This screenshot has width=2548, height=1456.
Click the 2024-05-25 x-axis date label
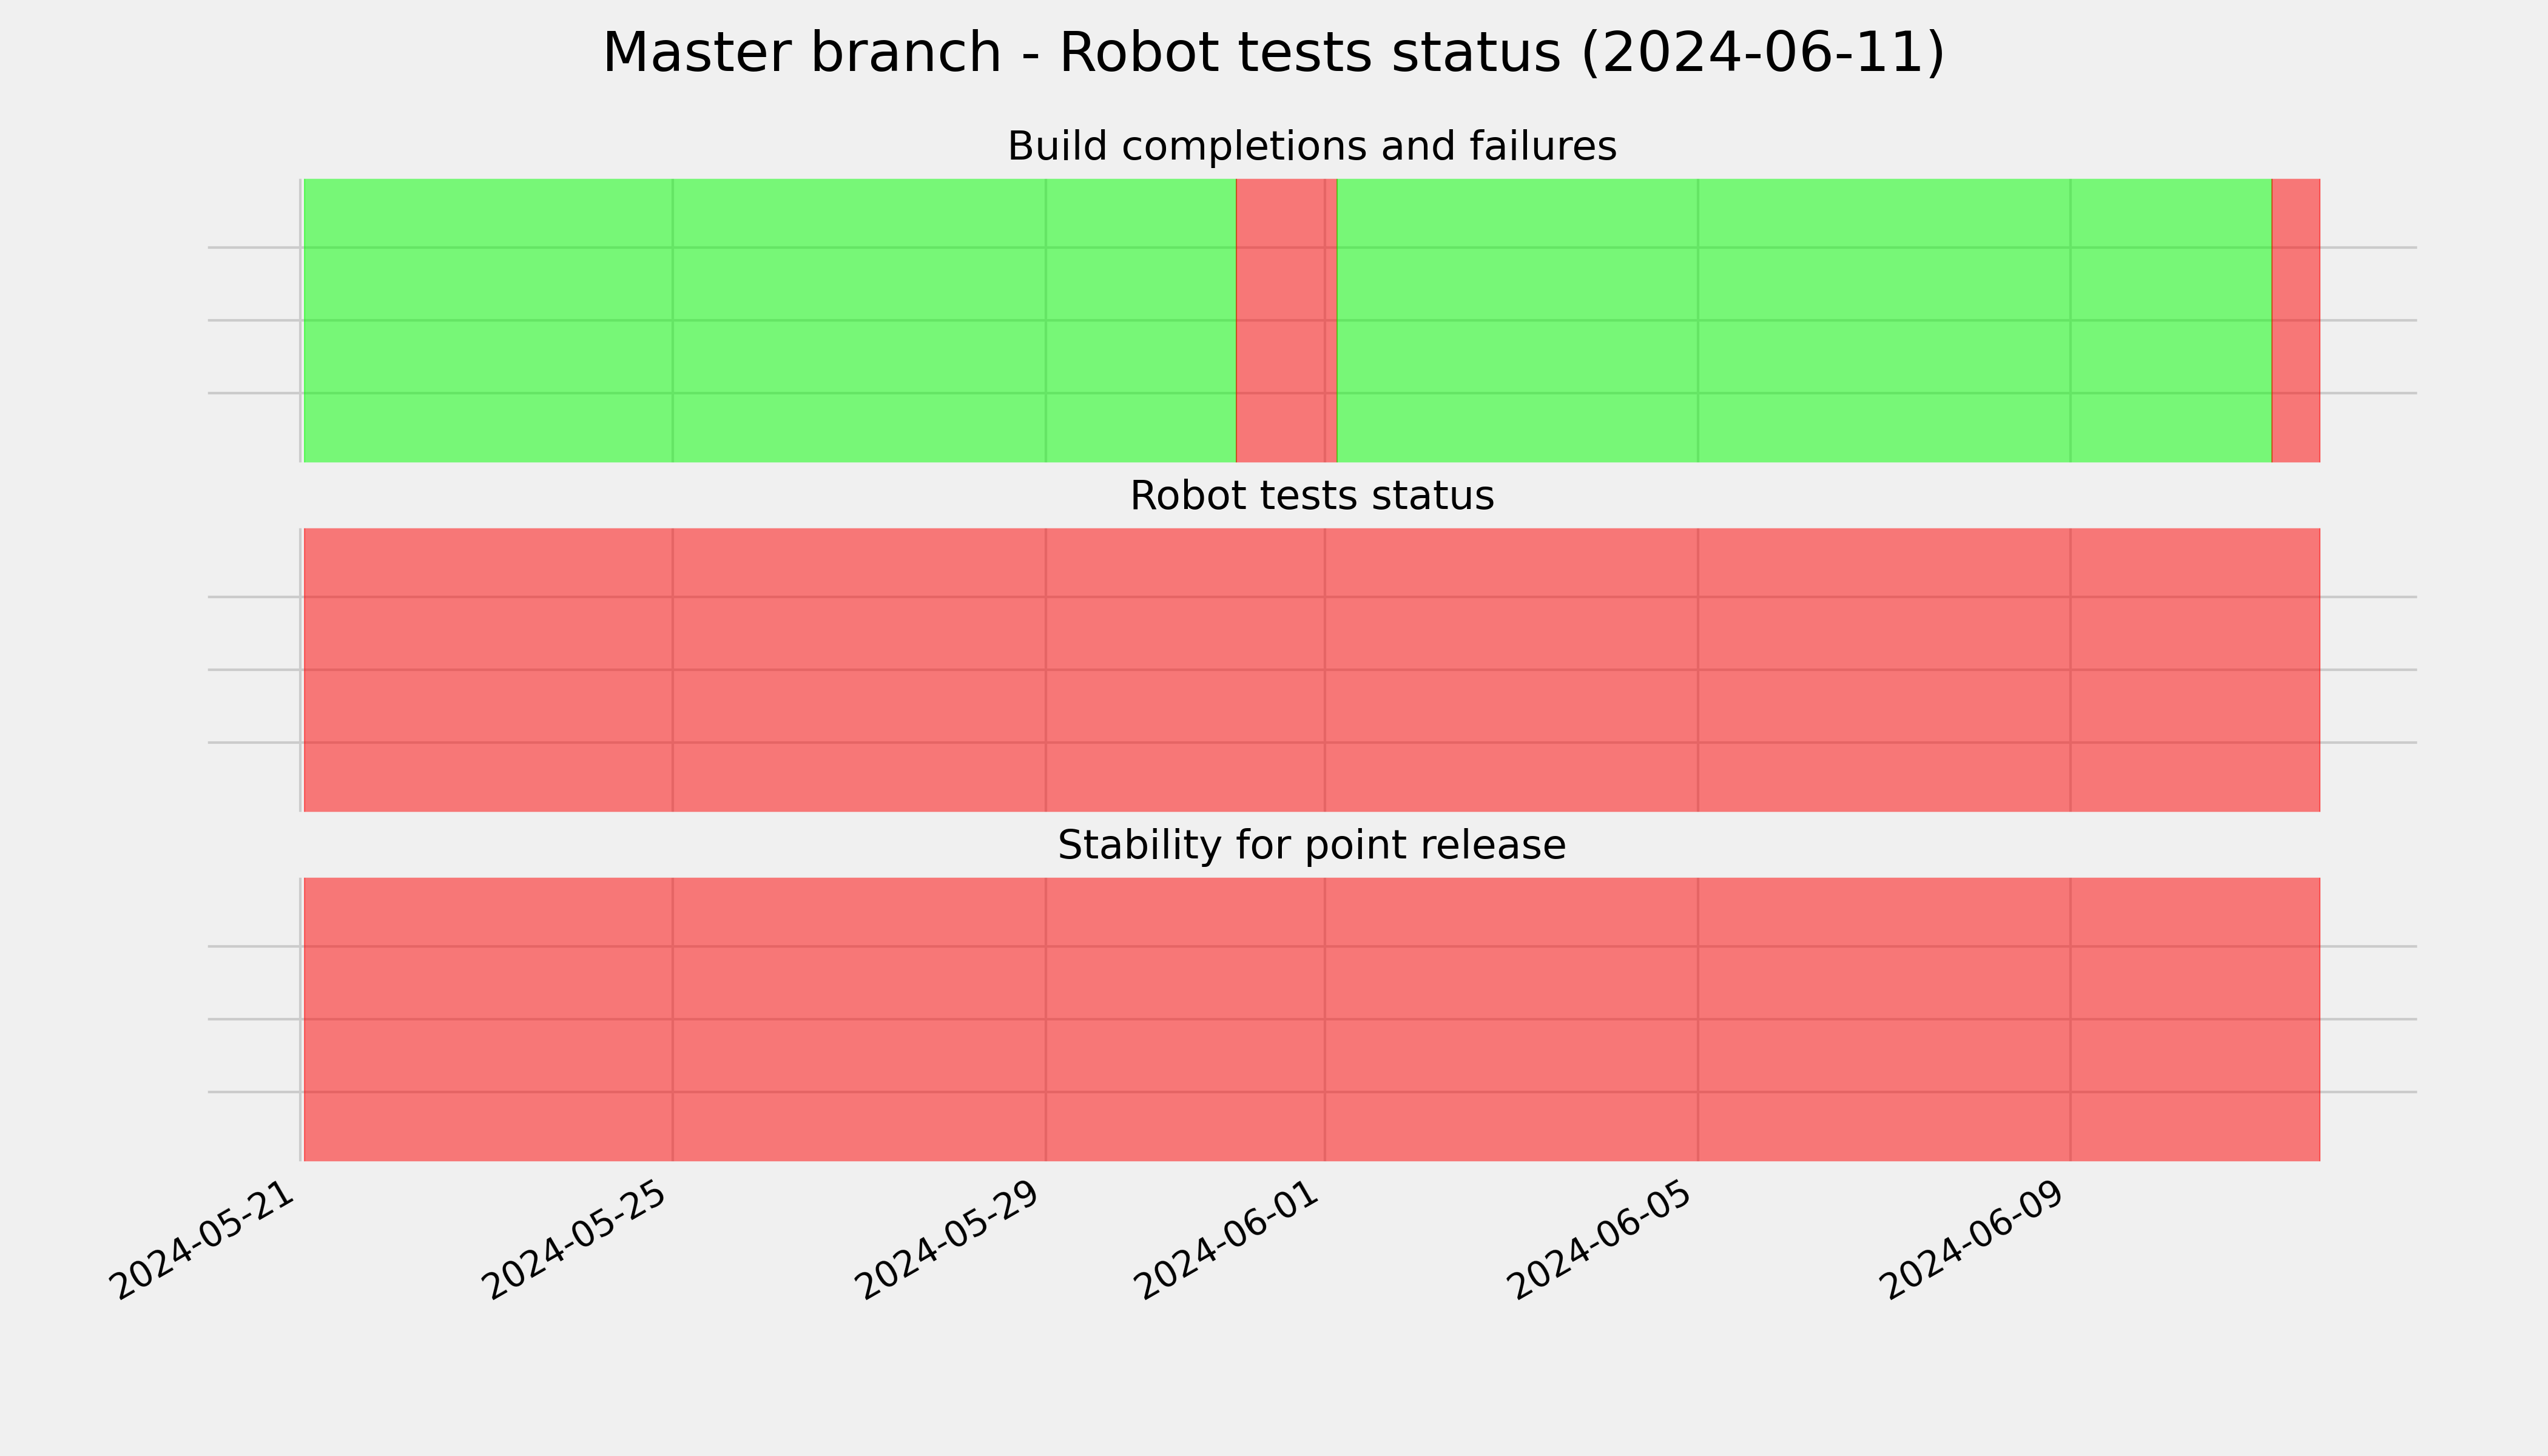pos(575,1240)
